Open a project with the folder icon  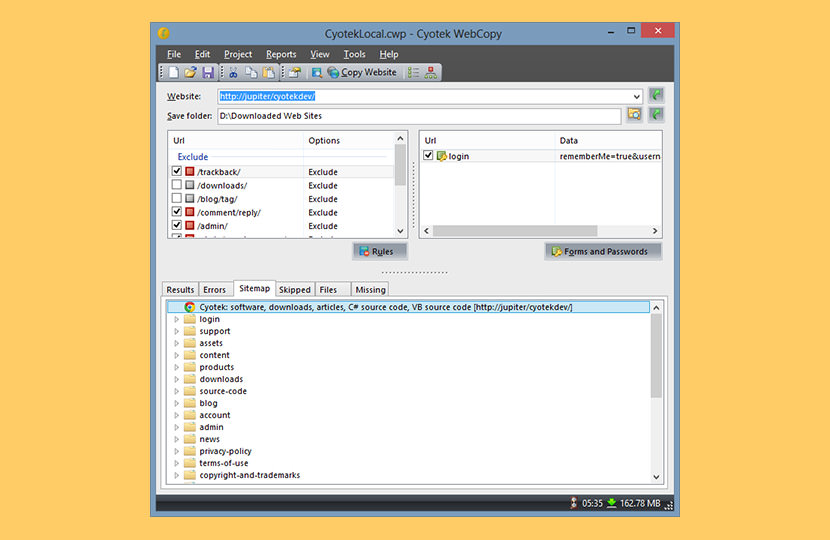[191, 73]
